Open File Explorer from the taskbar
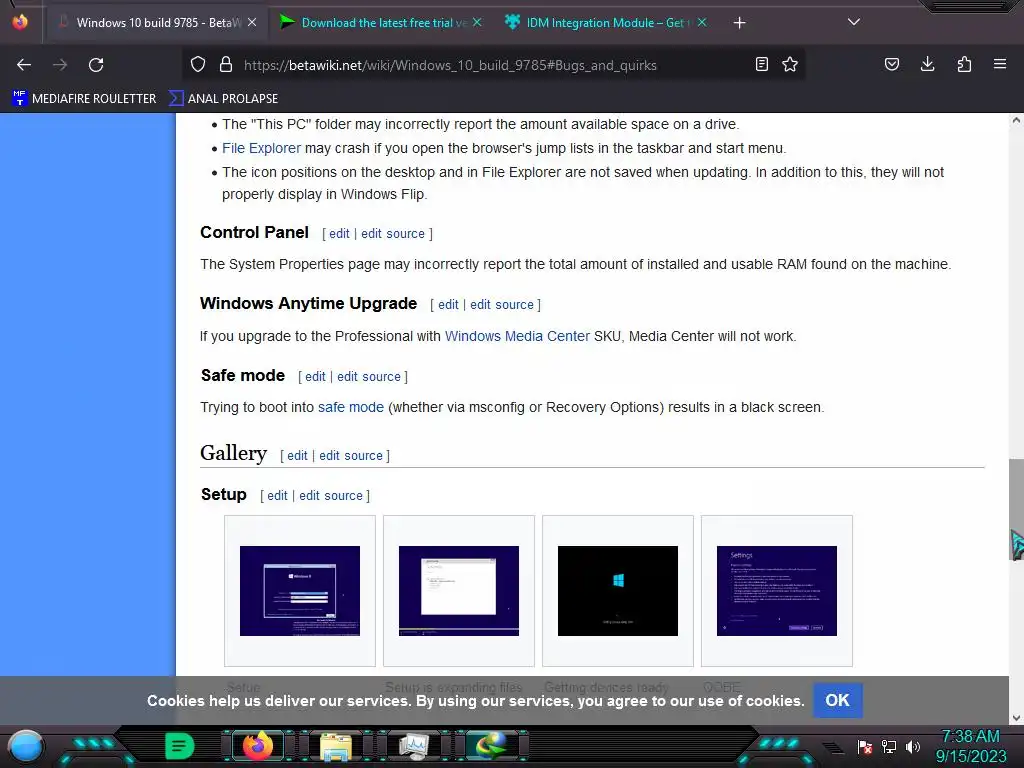Viewport: 1024px width, 768px height. 336,746
